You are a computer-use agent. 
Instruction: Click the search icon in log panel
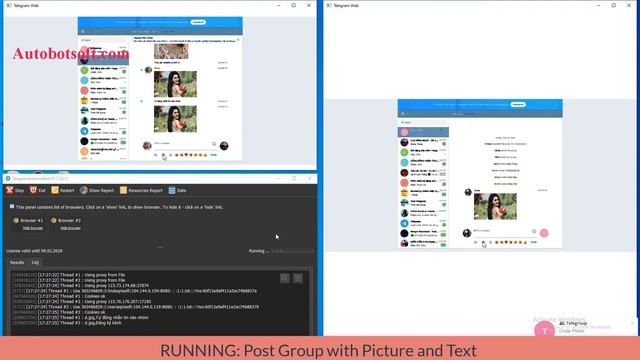[285, 278]
